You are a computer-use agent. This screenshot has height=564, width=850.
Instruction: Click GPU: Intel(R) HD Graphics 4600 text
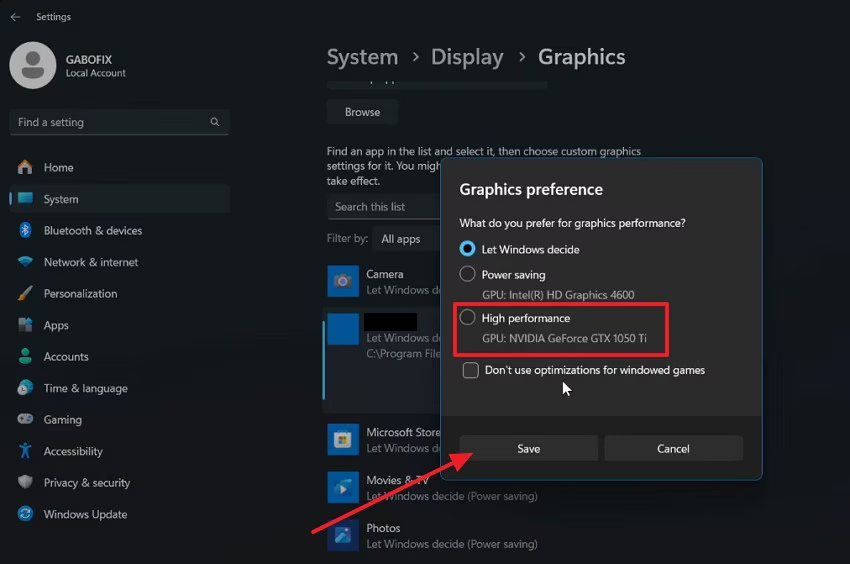tap(558, 294)
